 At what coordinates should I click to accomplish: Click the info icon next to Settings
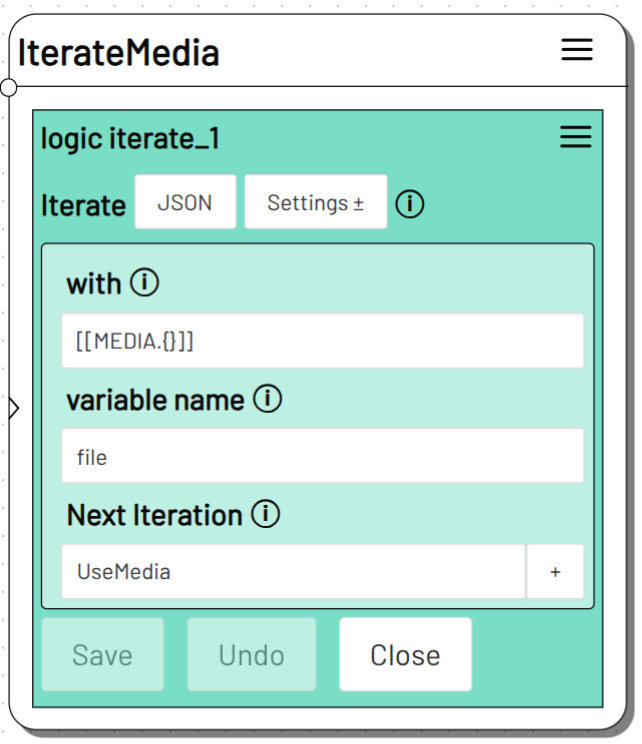[410, 204]
